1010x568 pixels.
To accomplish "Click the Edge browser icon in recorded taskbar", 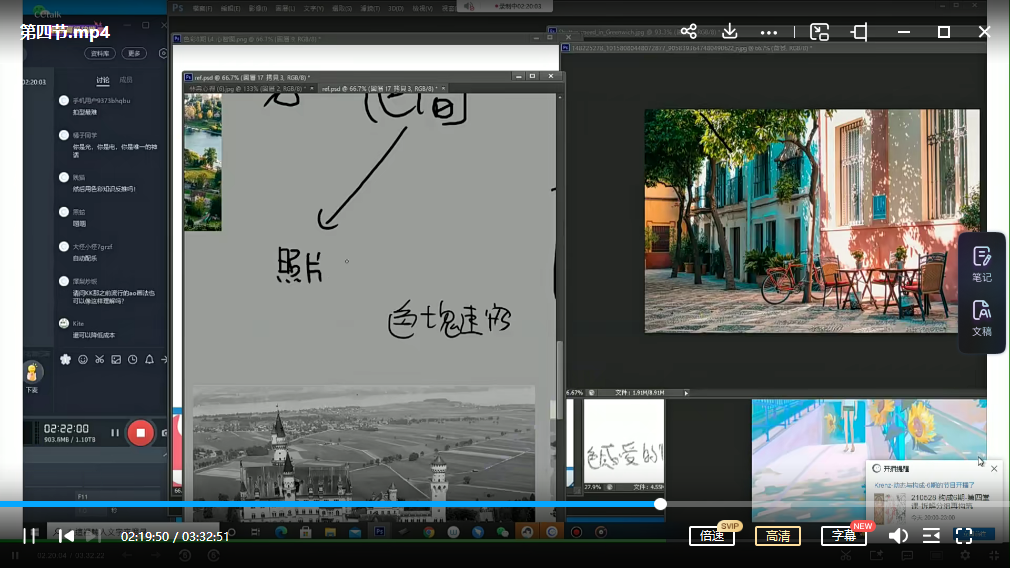I will coord(281,532).
